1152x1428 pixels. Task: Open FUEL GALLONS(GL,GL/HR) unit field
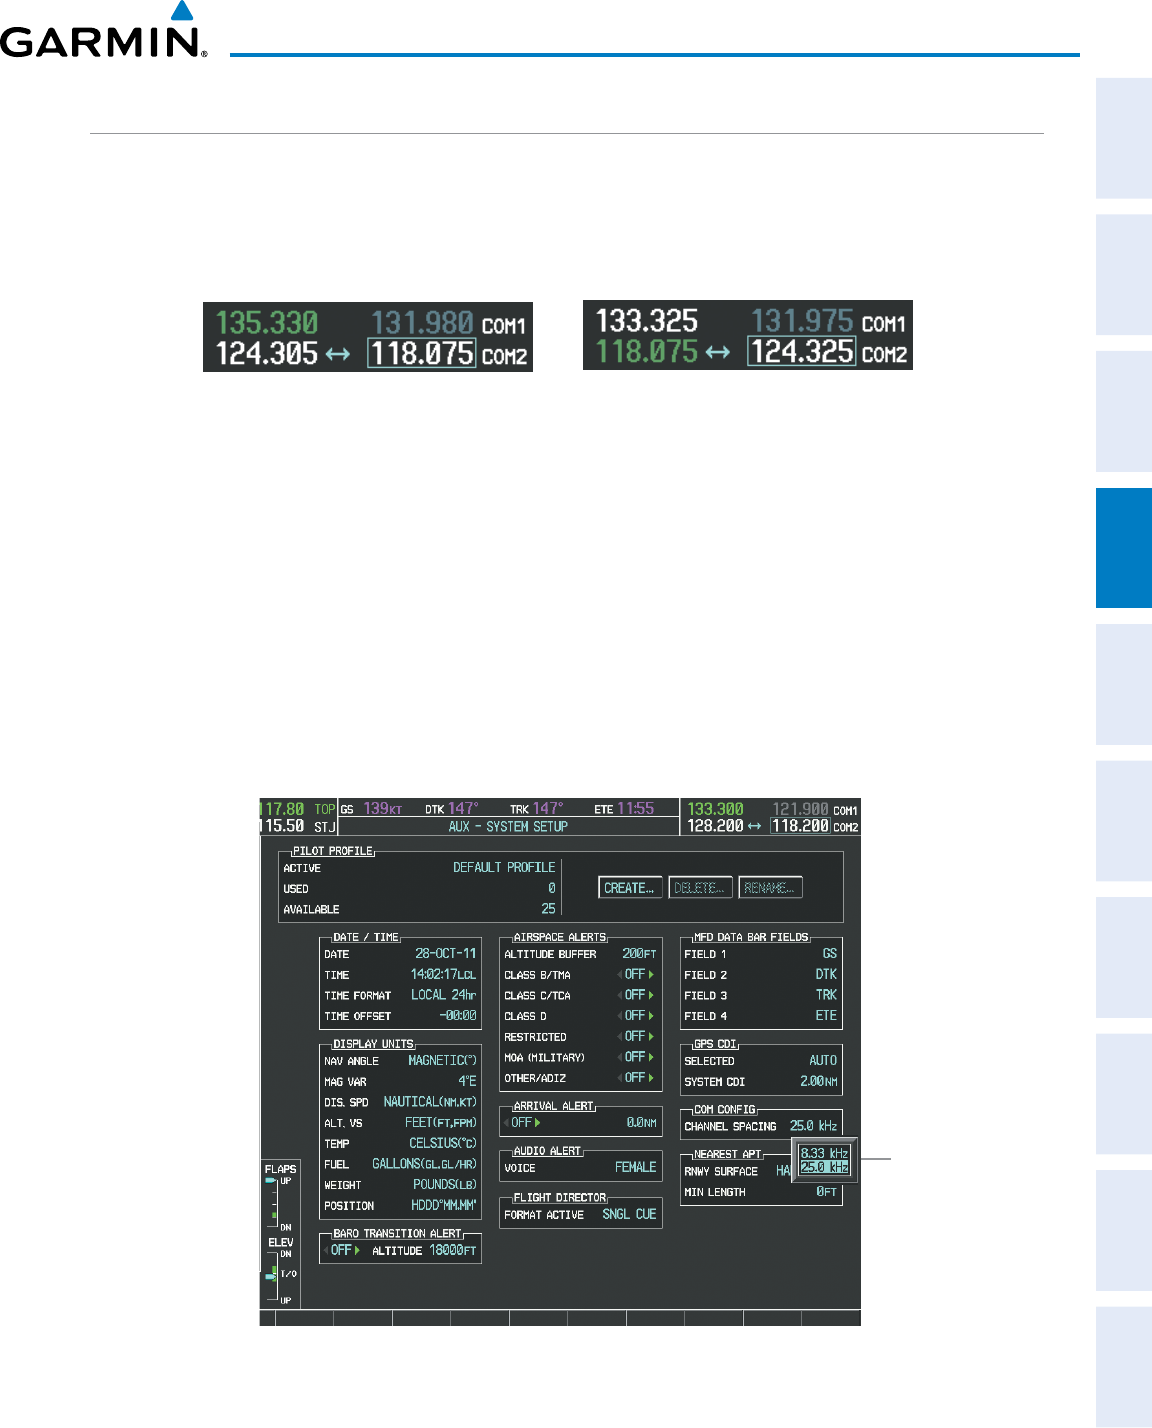pyautogui.click(x=425, y=1164)
